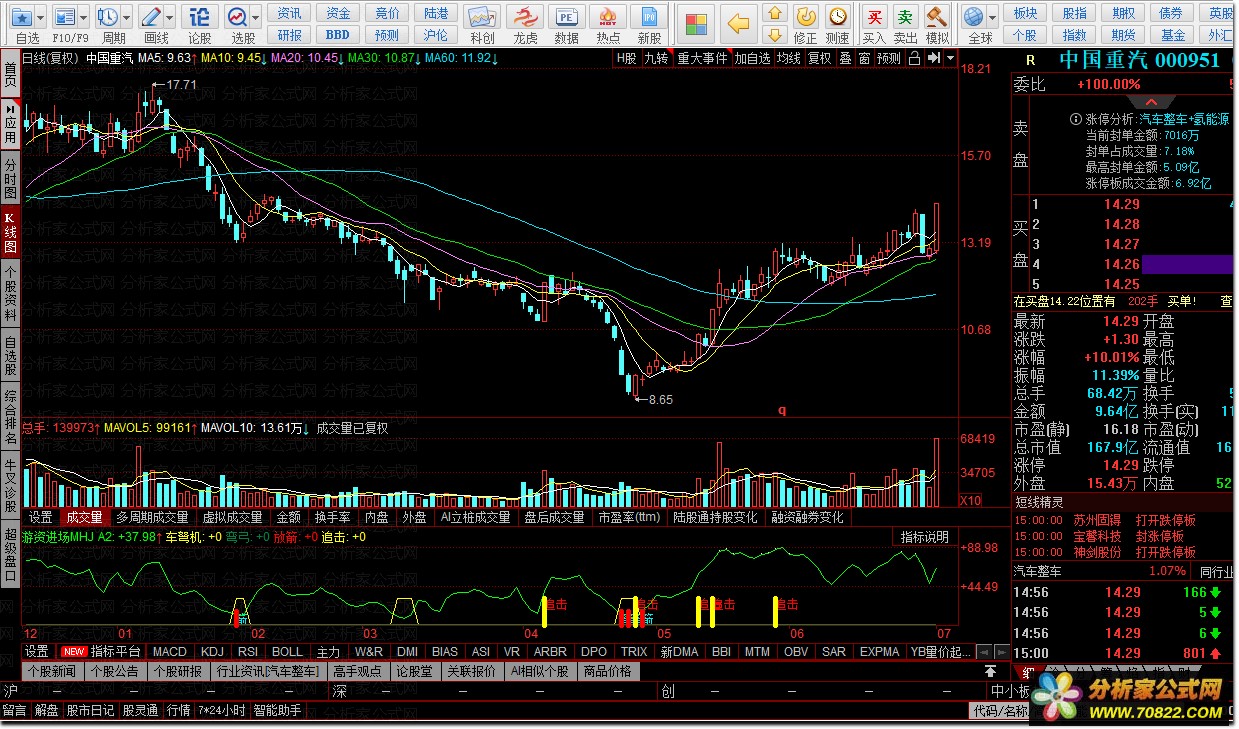Image resolution: width=1239 pixels, height=729 pixels.
Task: Select the KDJ indicator tab
Action: [212, 652]
